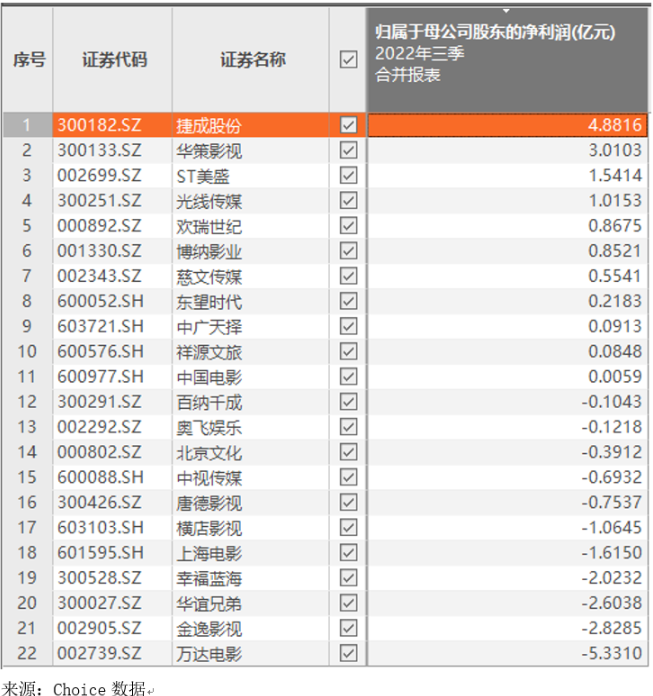Toggle checkbox in the 奥飞娱乐 row
This screenshot has width=653, height=696.
pos(348,427)
